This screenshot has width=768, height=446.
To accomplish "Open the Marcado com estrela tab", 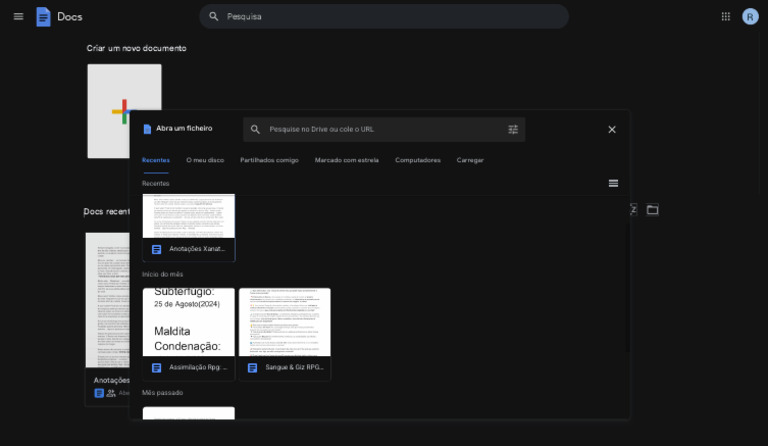I will [346, 160].
